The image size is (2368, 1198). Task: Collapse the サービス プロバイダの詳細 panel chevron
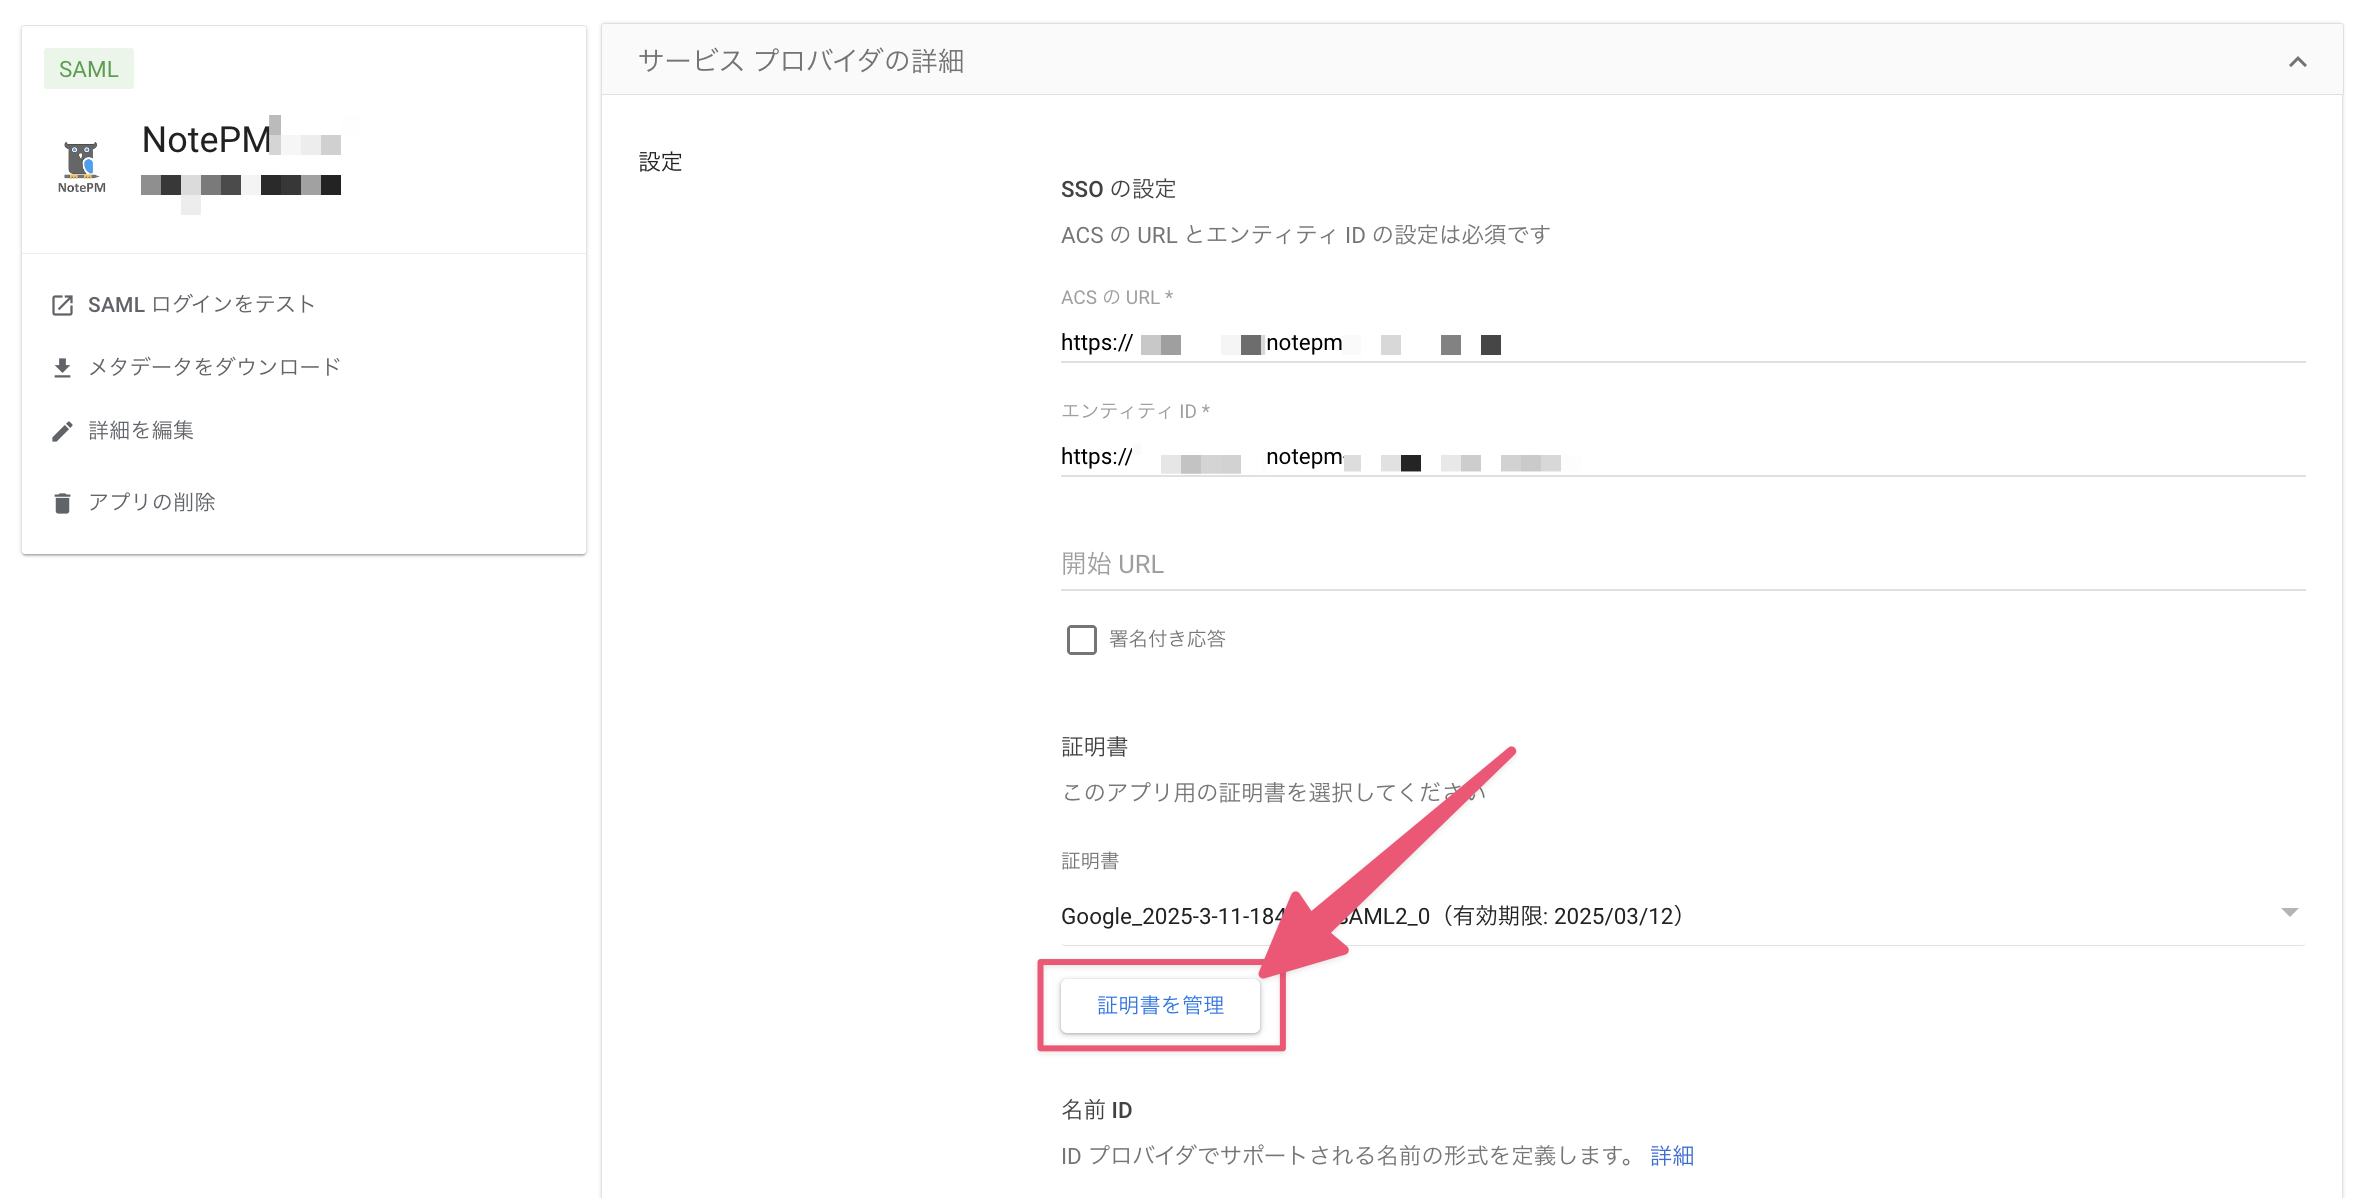pos(2297,62)
